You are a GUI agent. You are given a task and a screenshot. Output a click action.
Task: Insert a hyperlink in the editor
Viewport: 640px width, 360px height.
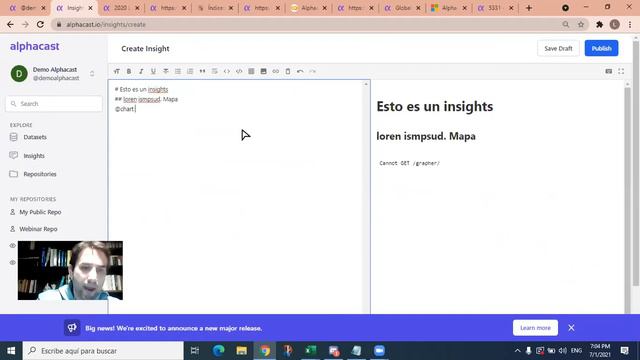[x=276, y=71]
